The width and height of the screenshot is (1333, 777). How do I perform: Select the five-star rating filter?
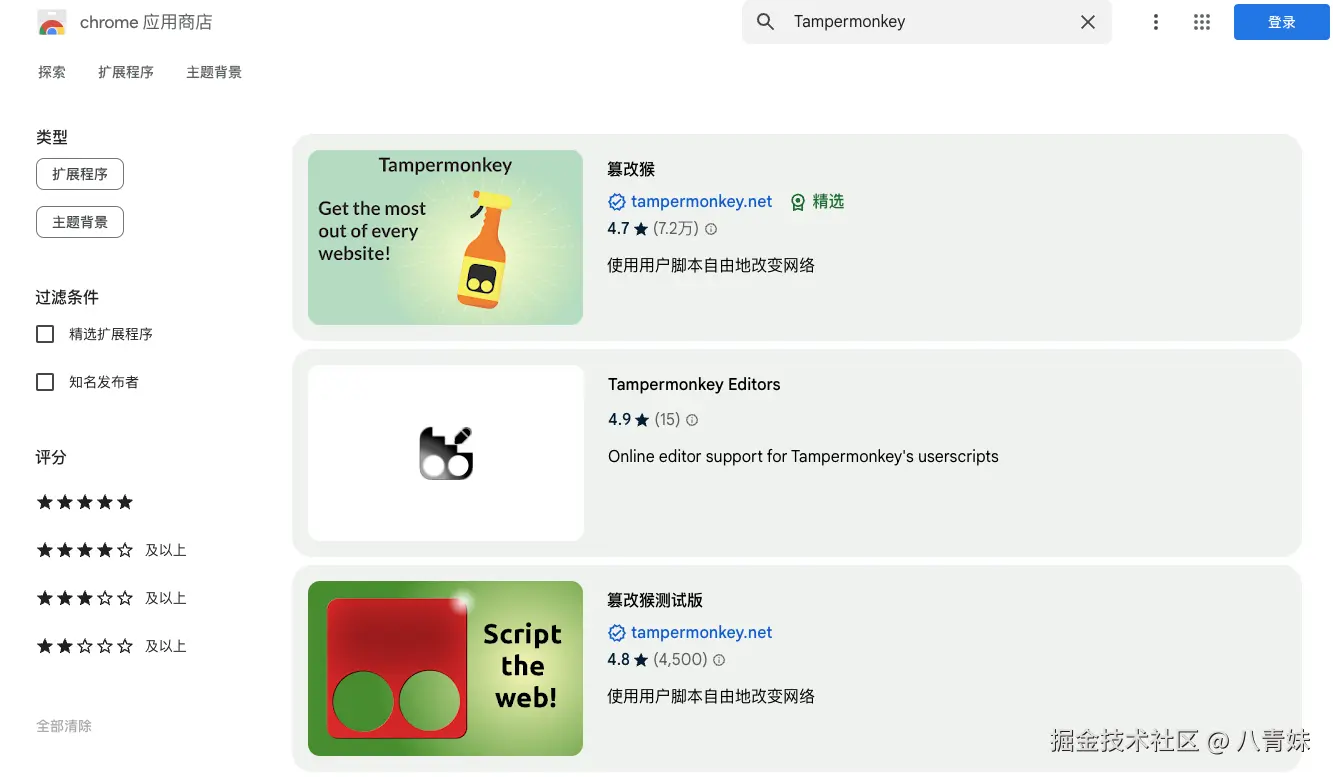(85, 502)
